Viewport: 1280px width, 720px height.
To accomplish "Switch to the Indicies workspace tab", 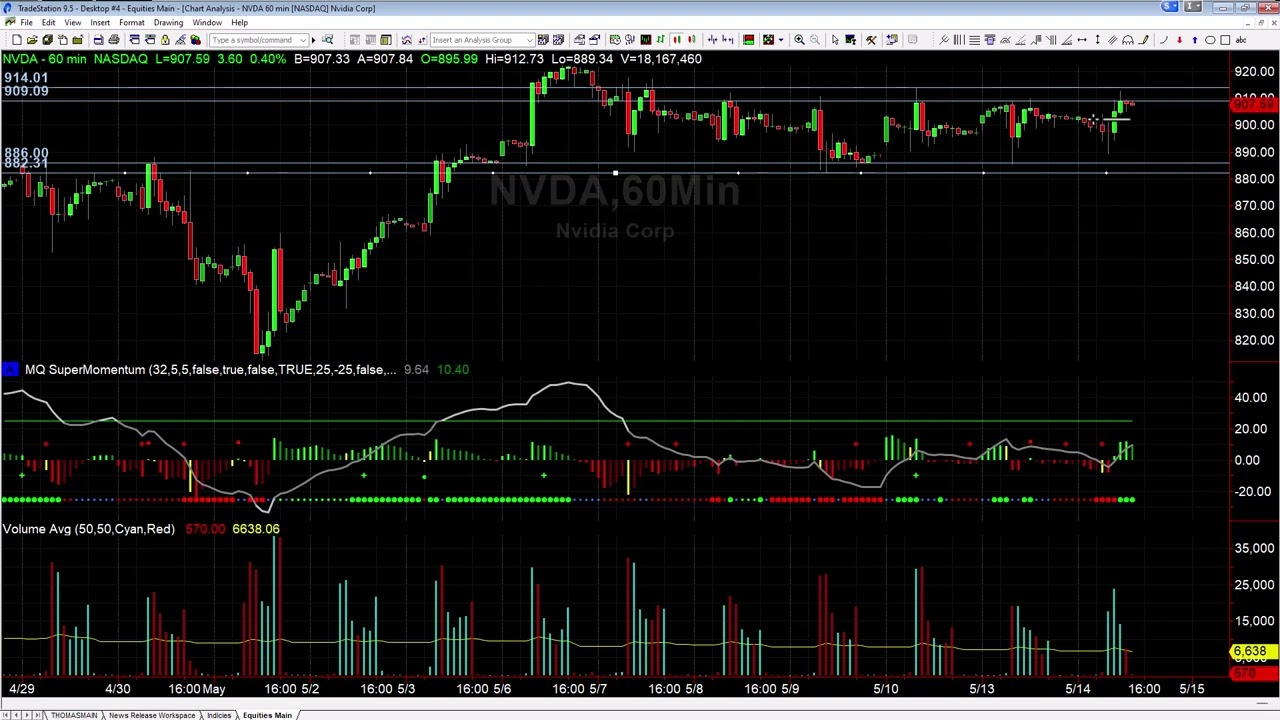I will click(x=218, y=715).
